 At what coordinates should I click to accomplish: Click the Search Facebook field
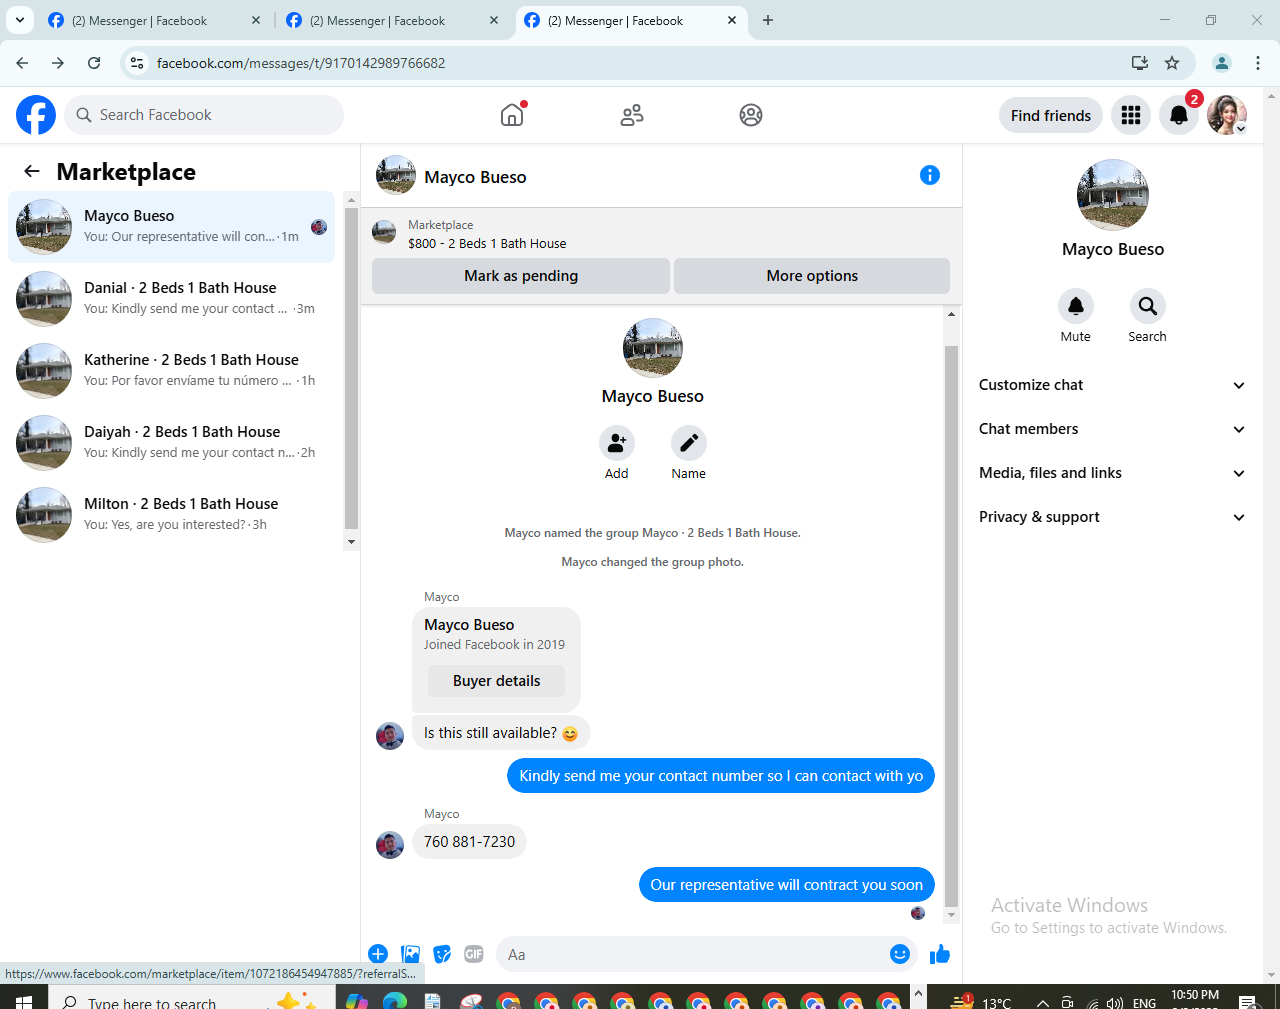[204, 115]
